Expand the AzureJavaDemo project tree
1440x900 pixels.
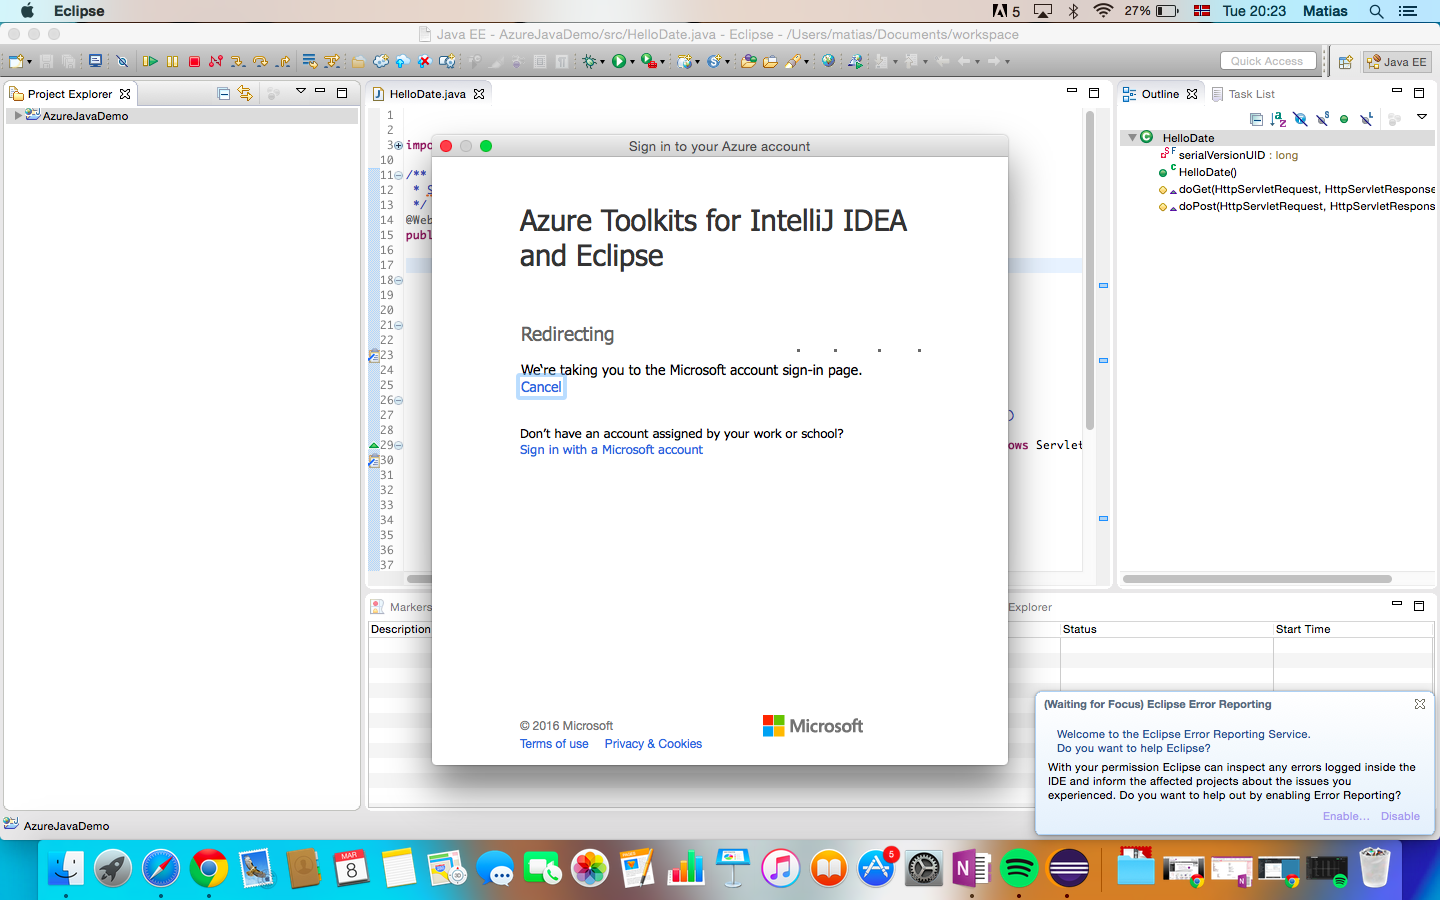point(18,116)
